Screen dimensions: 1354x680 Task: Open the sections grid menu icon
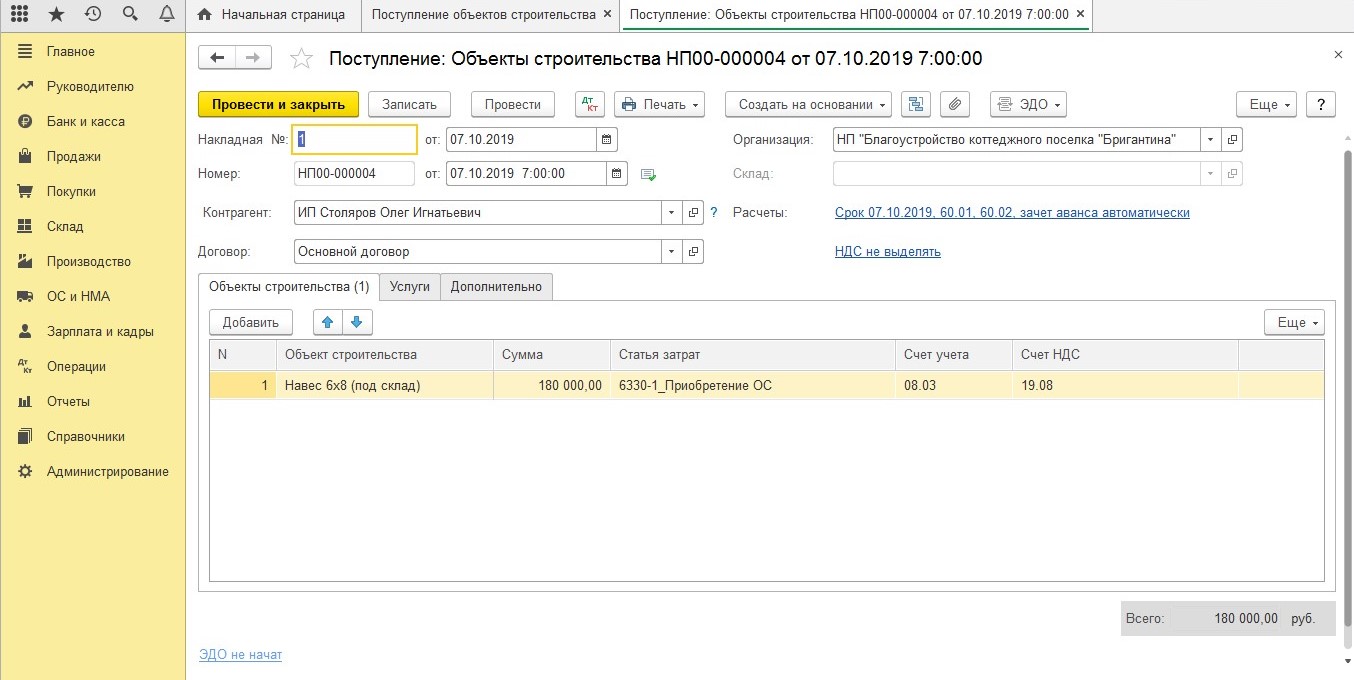point(19,14)
